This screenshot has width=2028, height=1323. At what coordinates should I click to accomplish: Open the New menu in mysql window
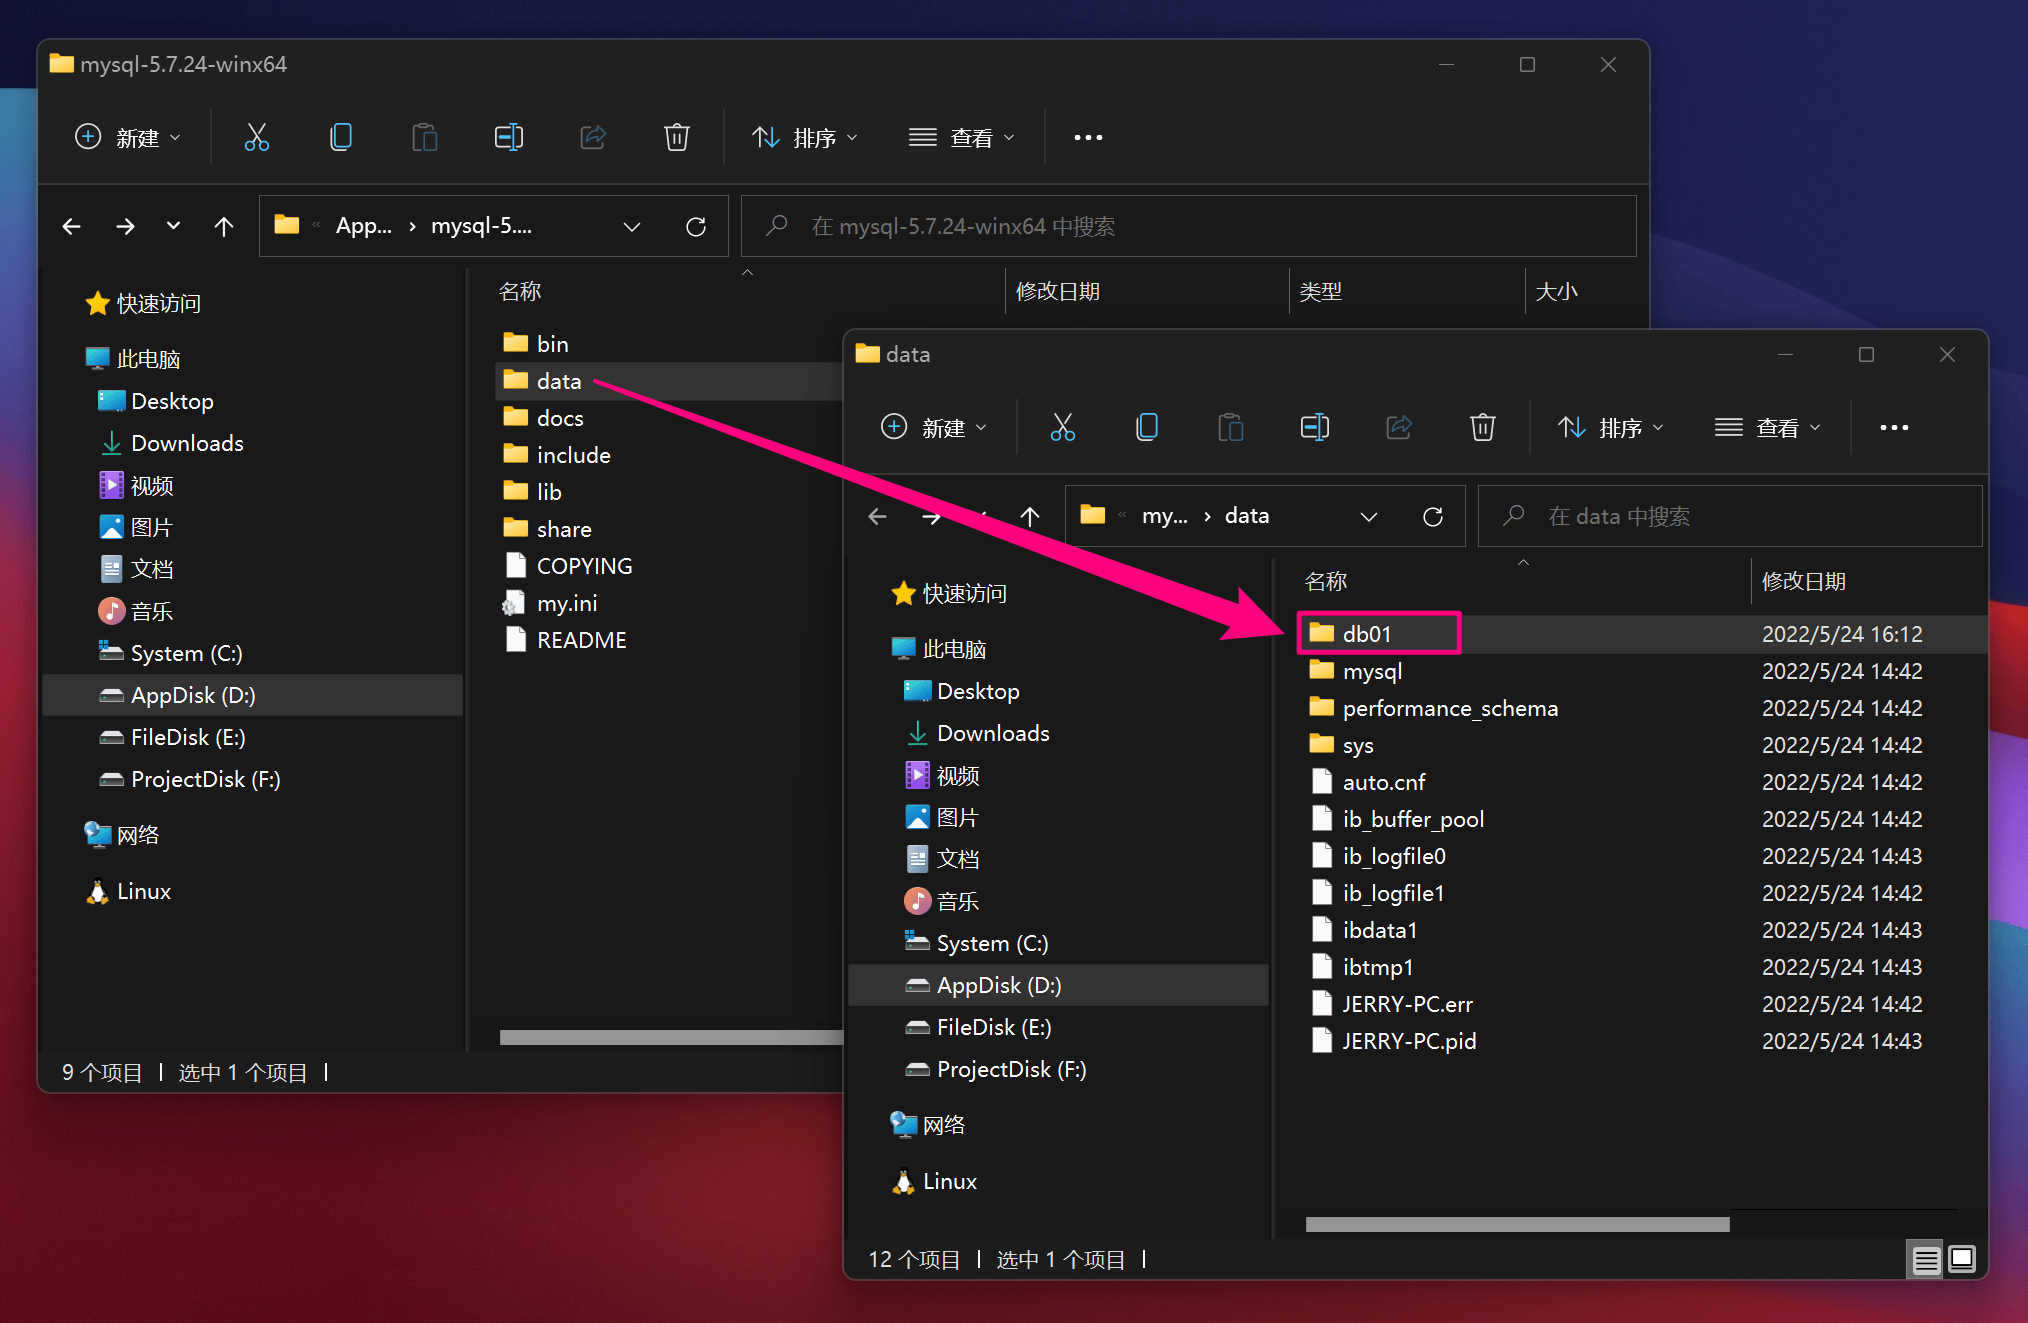[128, 137]
